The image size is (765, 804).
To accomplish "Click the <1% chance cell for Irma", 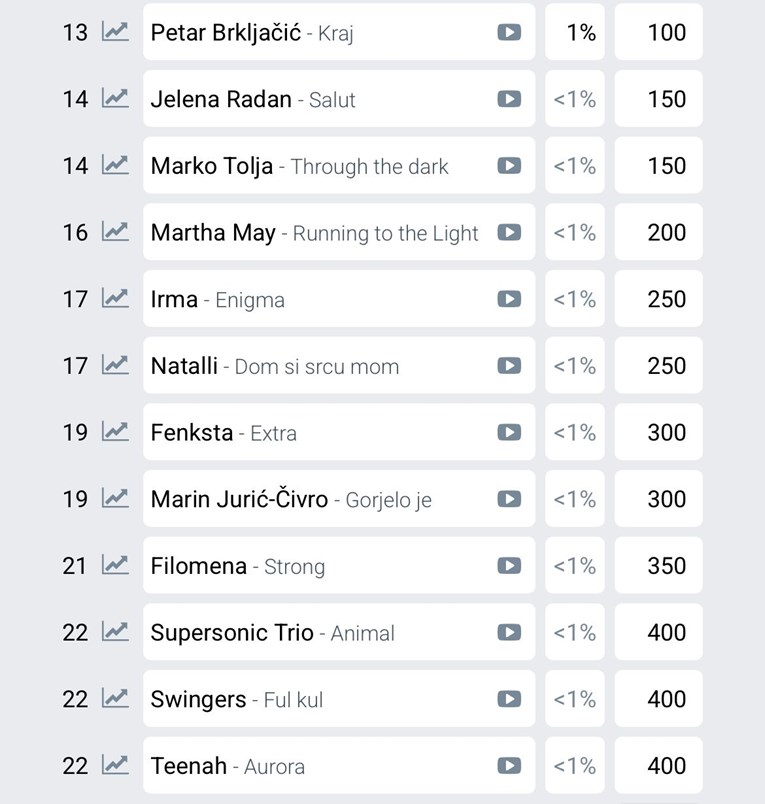I will pyautogui.click(x=575, y=299).
